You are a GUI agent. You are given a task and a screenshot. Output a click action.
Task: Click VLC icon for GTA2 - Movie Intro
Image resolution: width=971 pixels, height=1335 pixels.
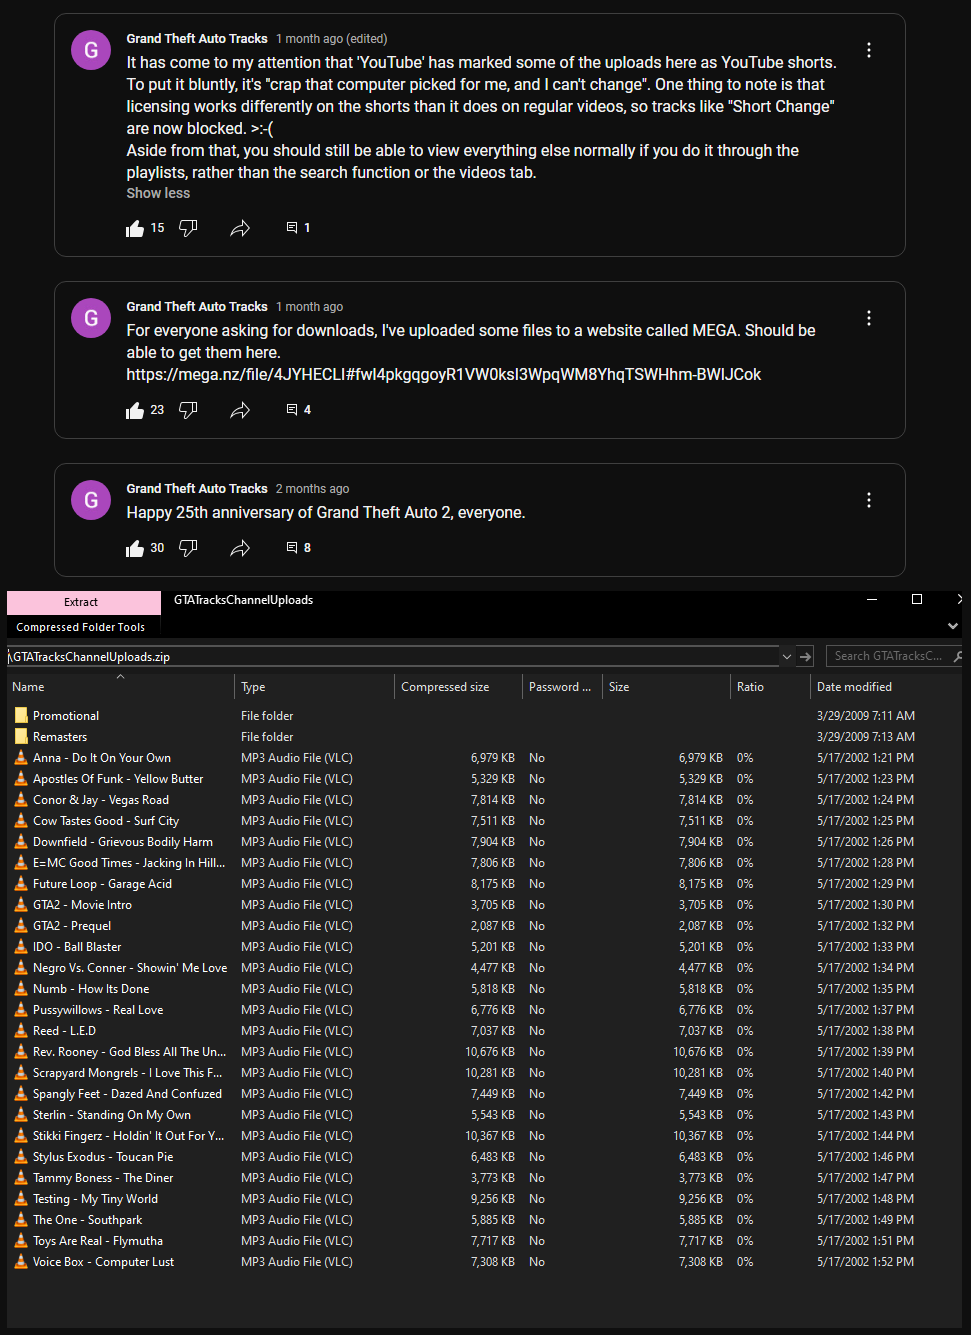(x=21, y=905)
